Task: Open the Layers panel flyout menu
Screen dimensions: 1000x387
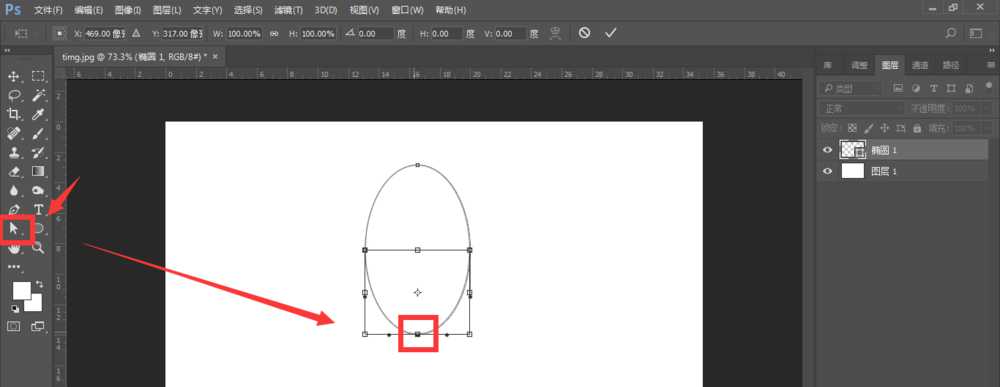Action: tap(990, 64)
